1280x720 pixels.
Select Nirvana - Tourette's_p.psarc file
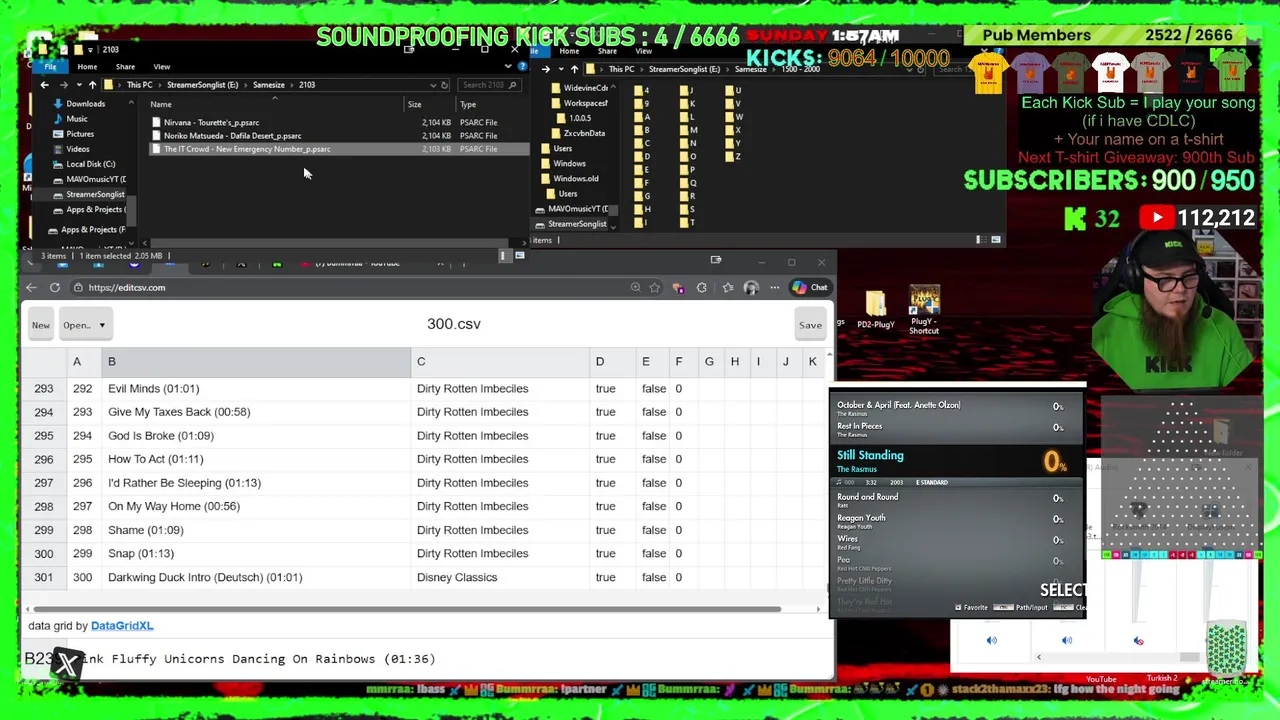point(211,123)
